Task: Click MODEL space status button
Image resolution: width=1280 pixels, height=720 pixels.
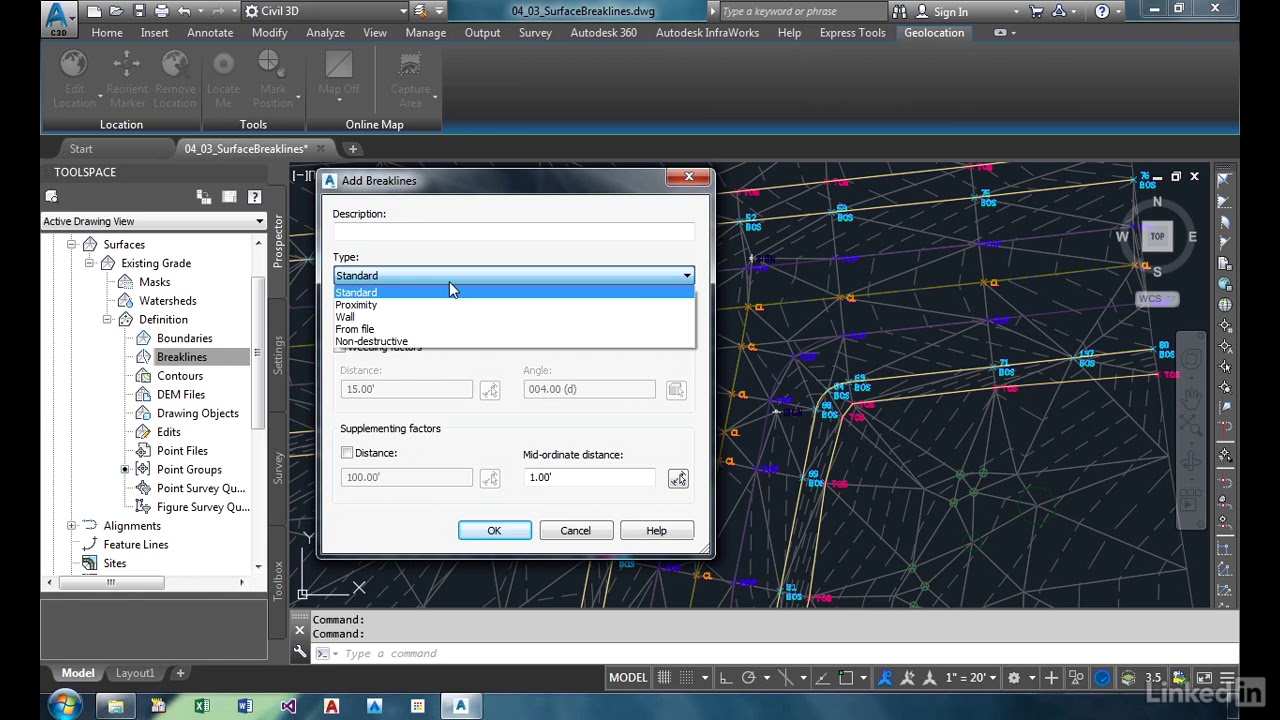Action: (628, 678)
